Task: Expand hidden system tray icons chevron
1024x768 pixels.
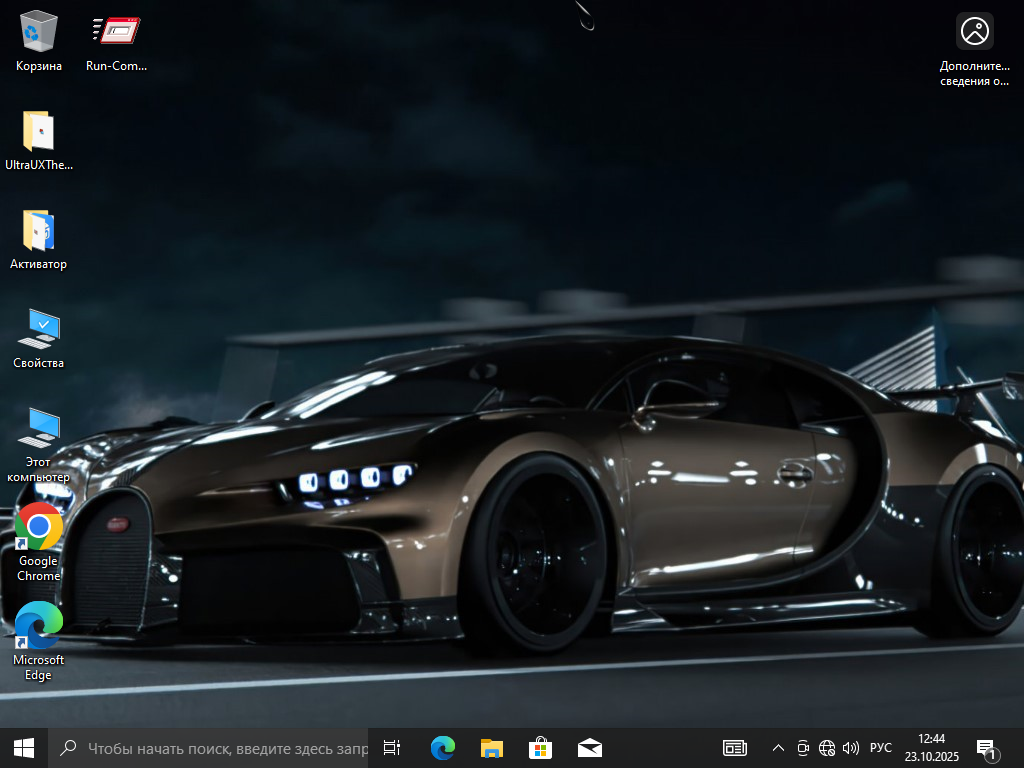Action: pyautogui.click(x=778, y=747)
